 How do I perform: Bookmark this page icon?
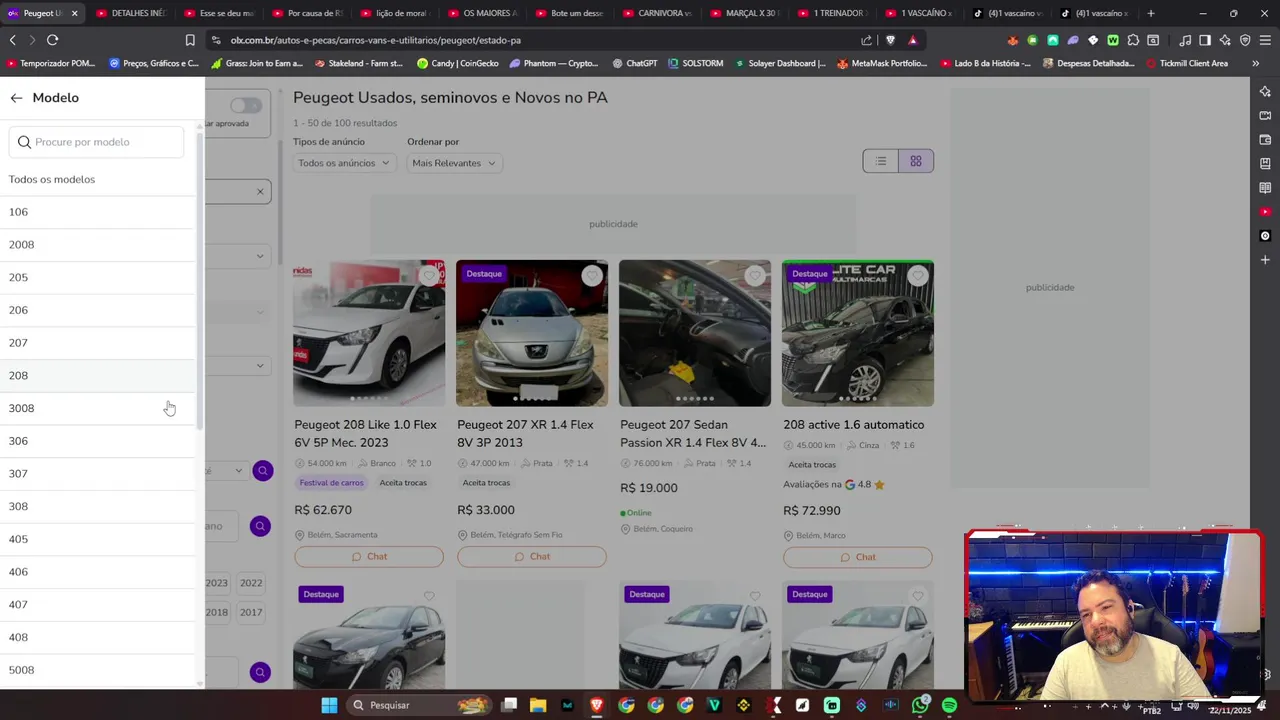[x=190, y=40]
